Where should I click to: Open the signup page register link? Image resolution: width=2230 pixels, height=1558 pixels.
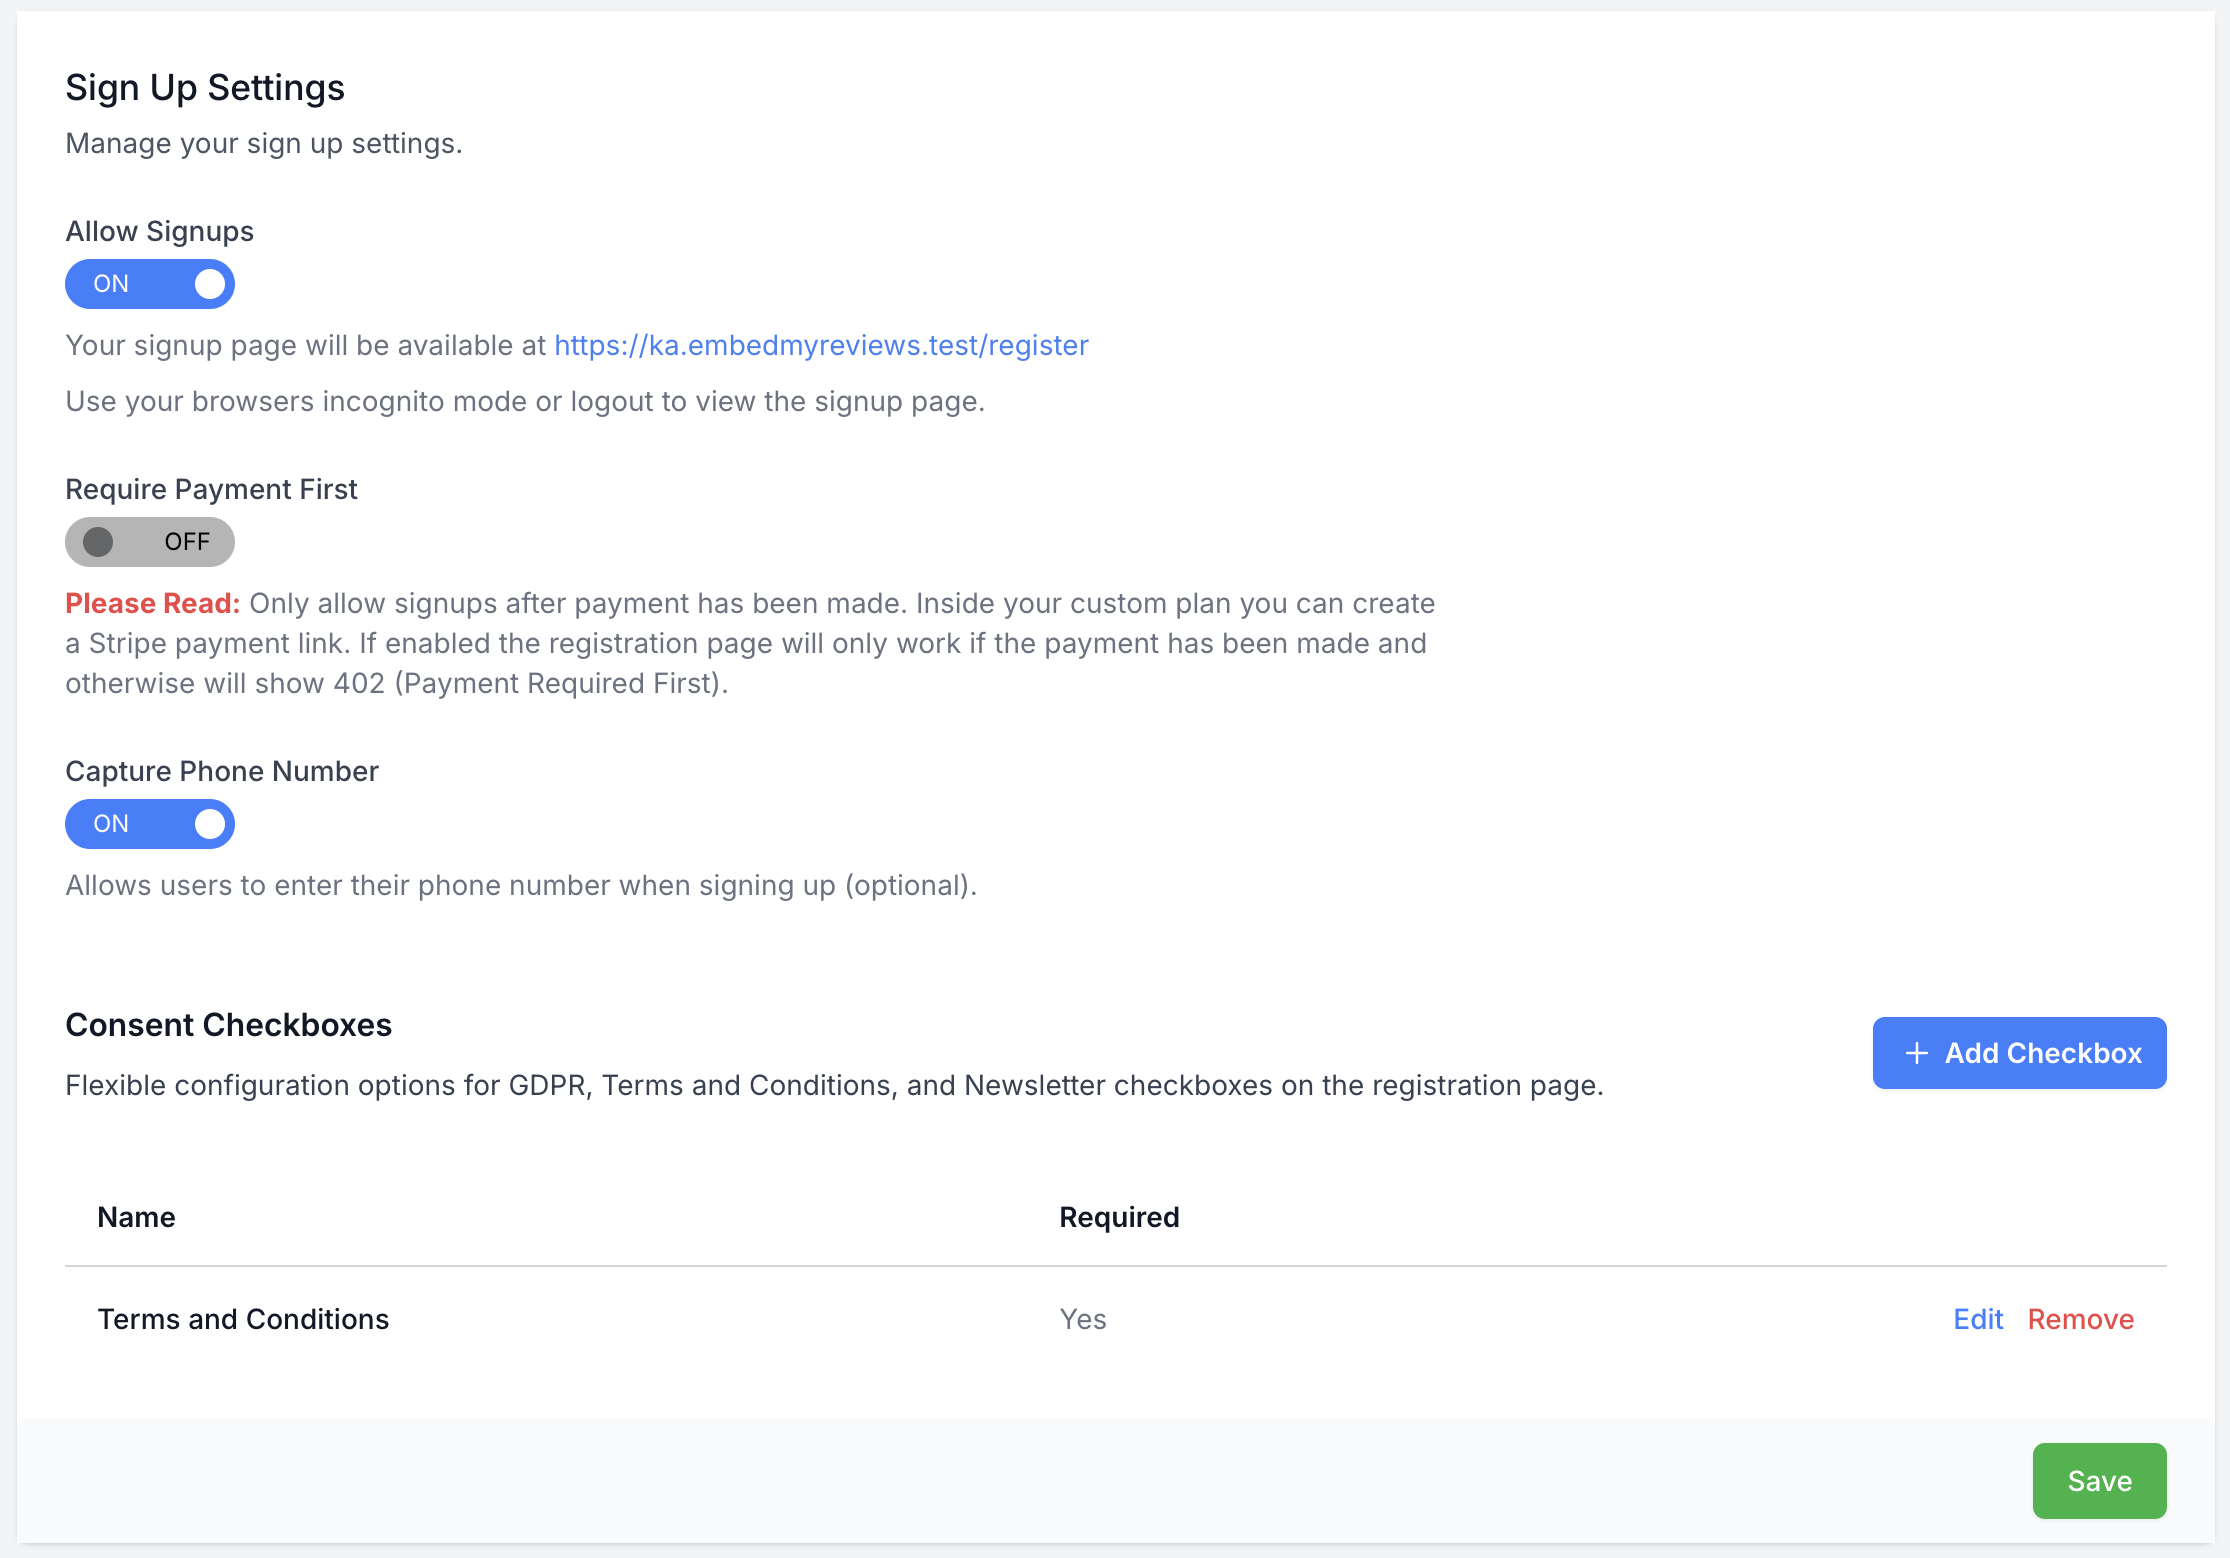point(820,345)
